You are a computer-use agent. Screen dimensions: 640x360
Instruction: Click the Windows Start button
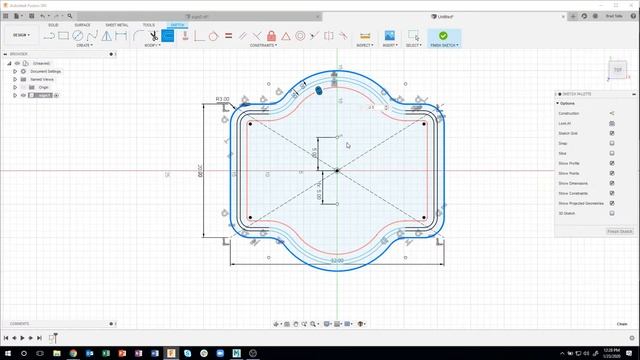click(x=8, y=353)
